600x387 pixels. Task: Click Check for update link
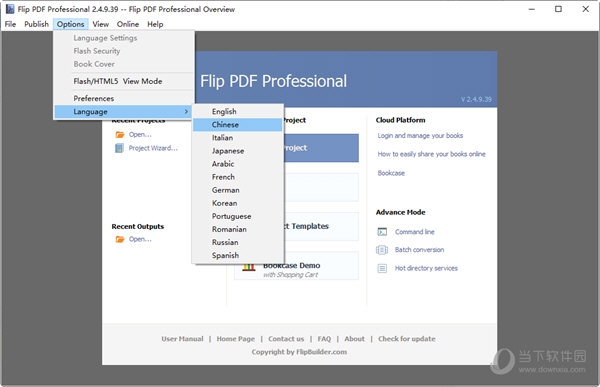coord(406,339)
